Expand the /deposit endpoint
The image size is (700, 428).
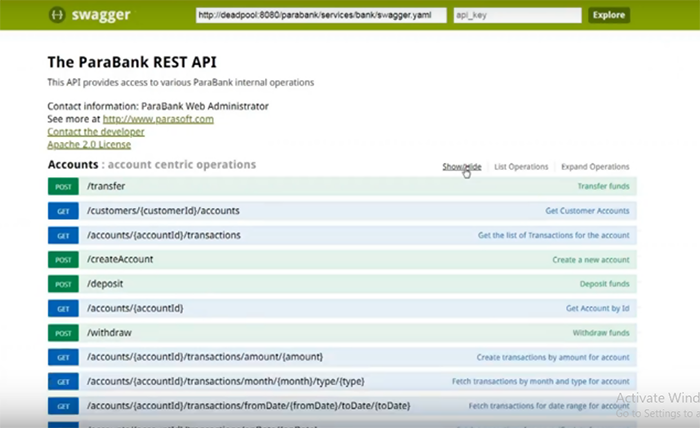[x=105, y=284]
